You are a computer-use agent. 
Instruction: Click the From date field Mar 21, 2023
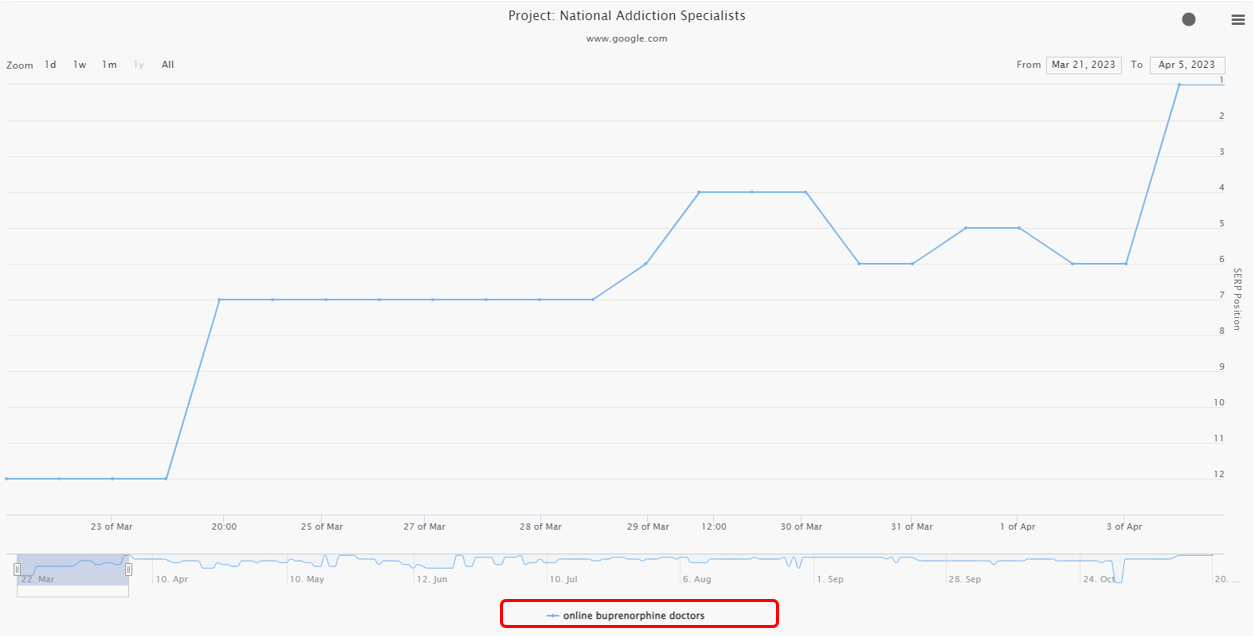(x=1083, y=65)
